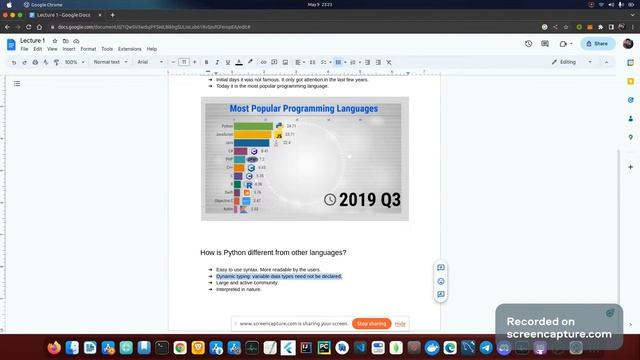Screen dimensions: 640x360
Task: Open the text alignment dropdown
Action: [x=300, y=62]
